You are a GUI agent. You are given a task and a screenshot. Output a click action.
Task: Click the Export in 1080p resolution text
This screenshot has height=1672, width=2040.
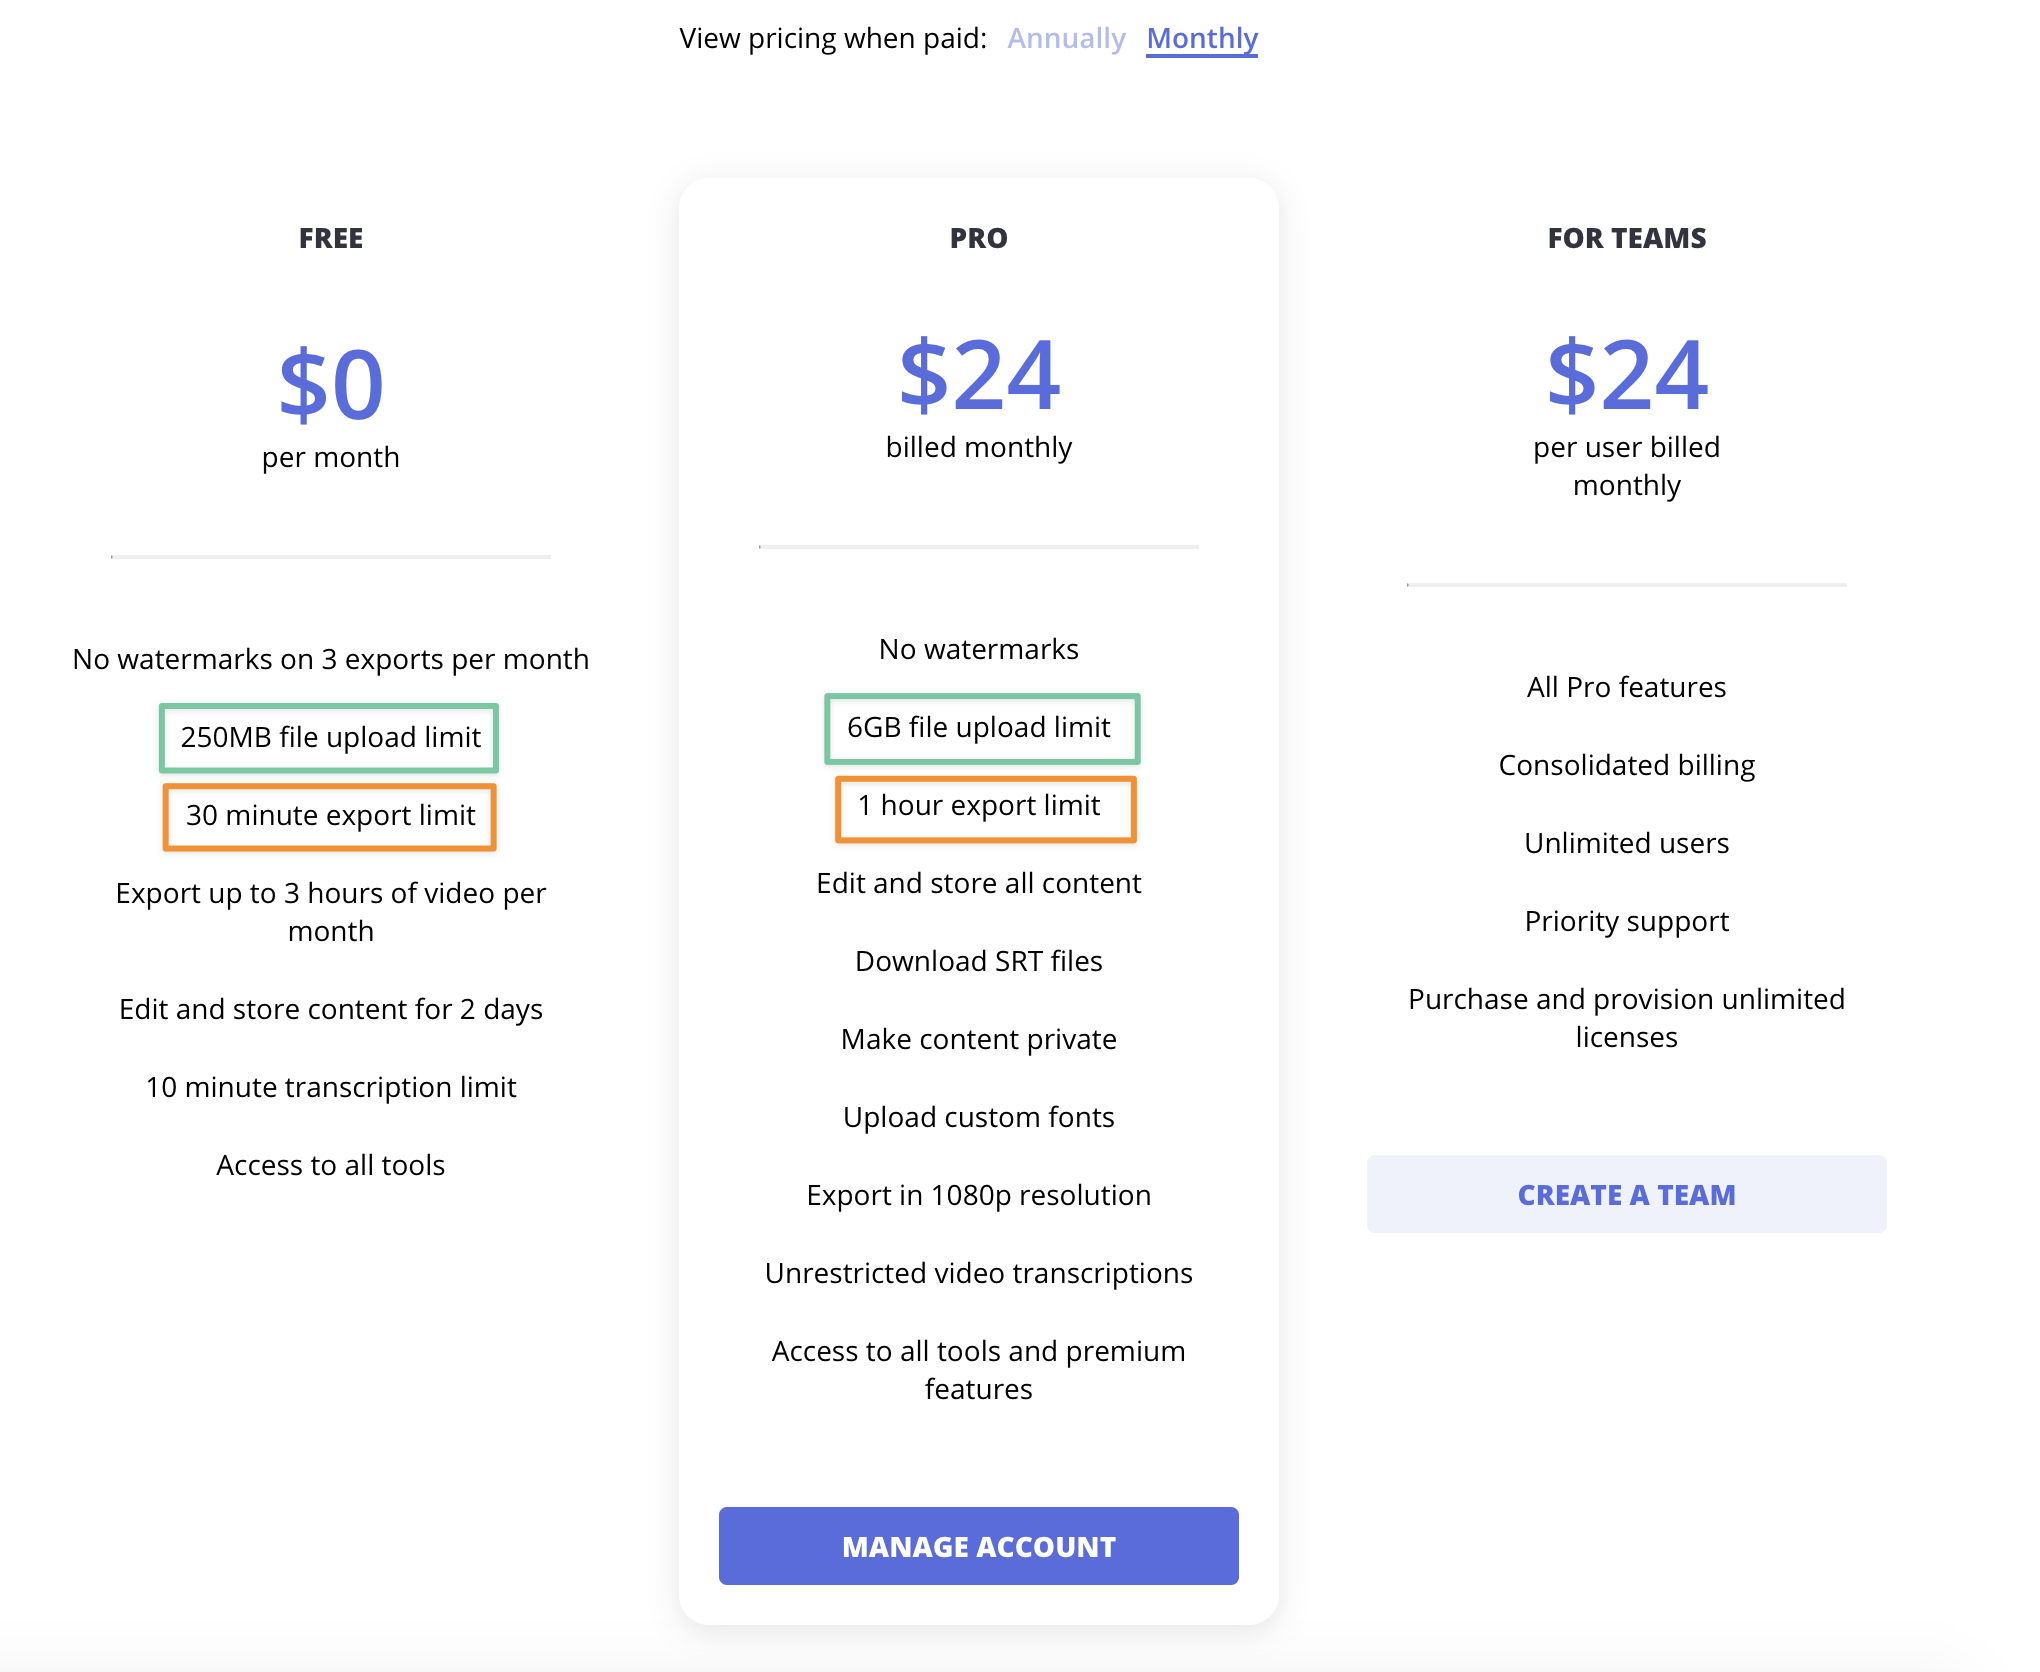(x=978, y=1195)
